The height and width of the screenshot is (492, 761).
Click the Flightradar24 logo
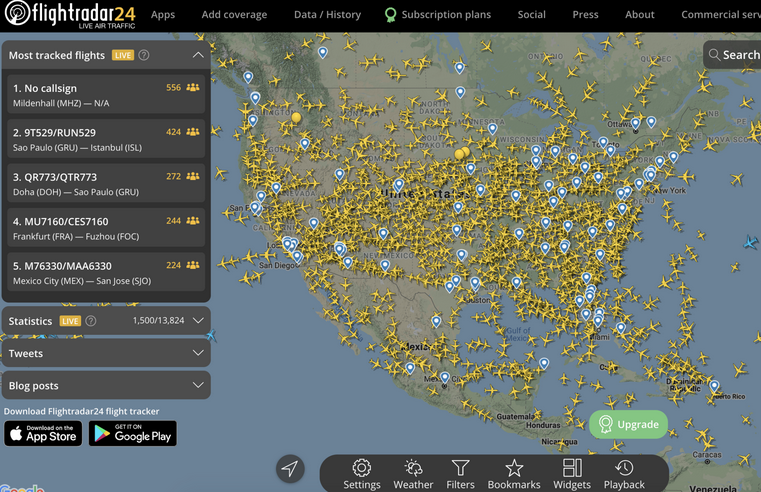click(70, 15)
